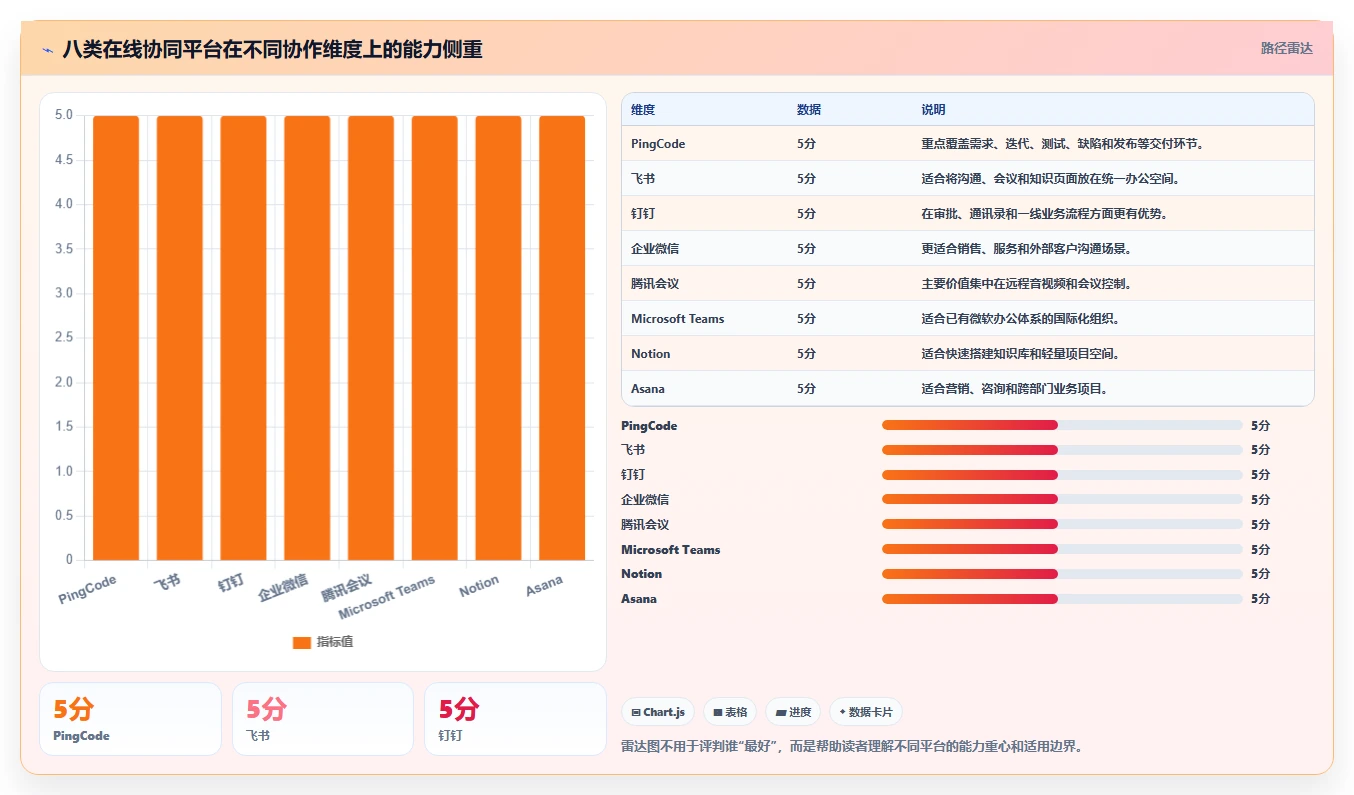
Task: Click the Notion bar in the chart
Action: [498, 338]
